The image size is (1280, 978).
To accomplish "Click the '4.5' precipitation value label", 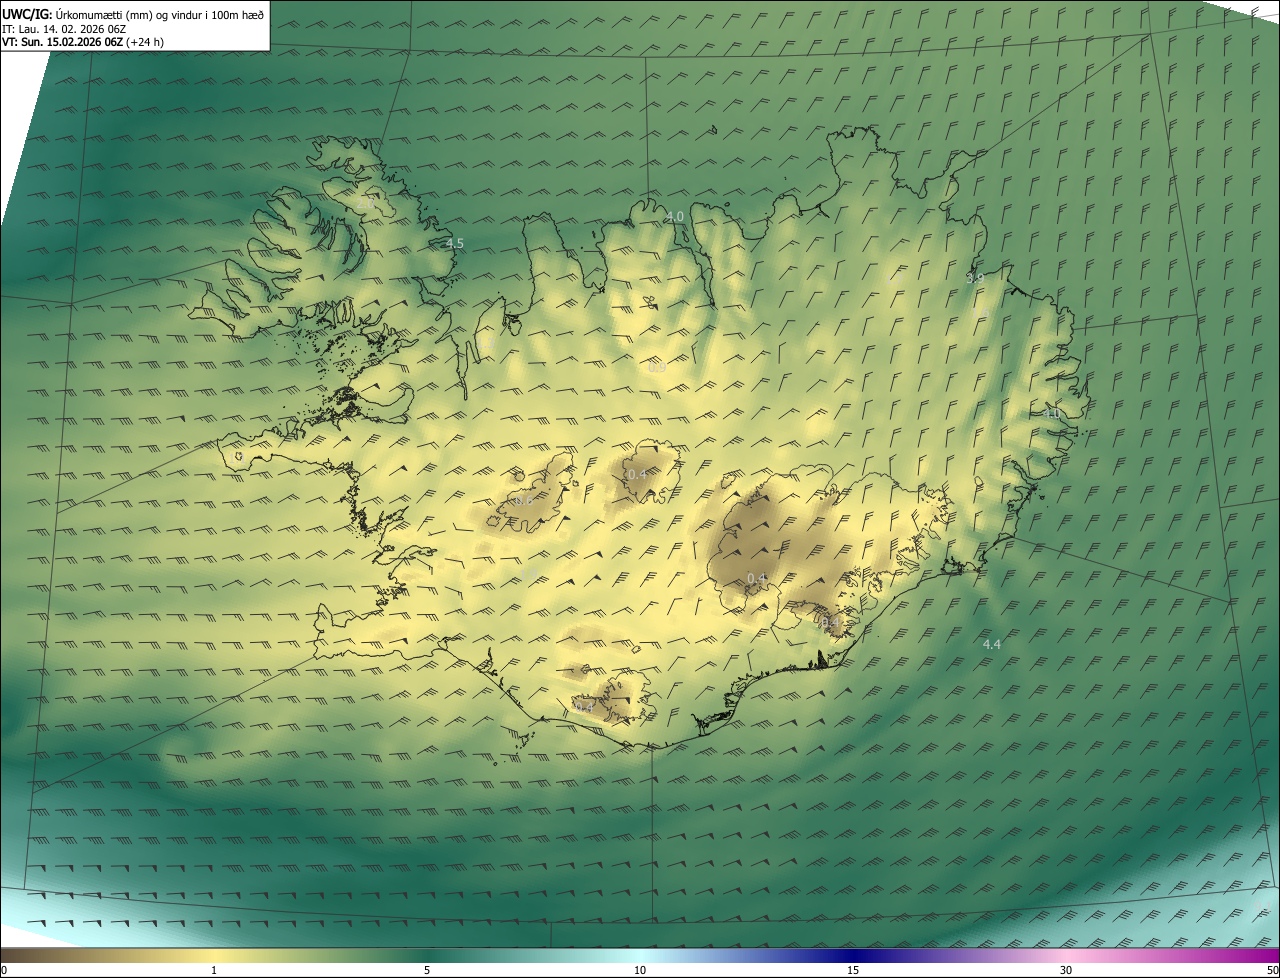I will click(454, 243).
